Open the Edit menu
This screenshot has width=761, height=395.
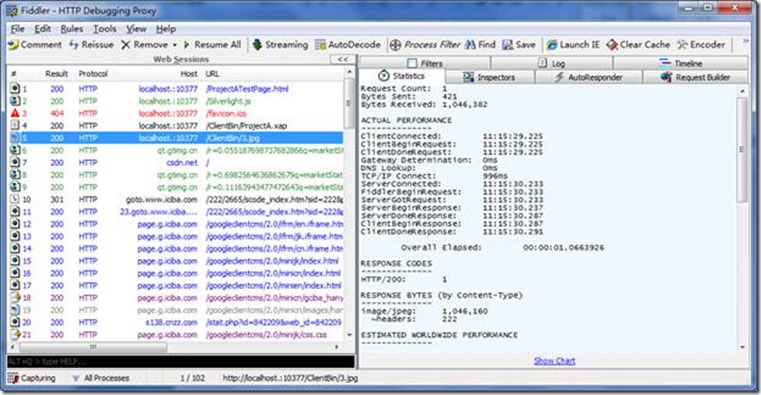(x=42, y=29)
